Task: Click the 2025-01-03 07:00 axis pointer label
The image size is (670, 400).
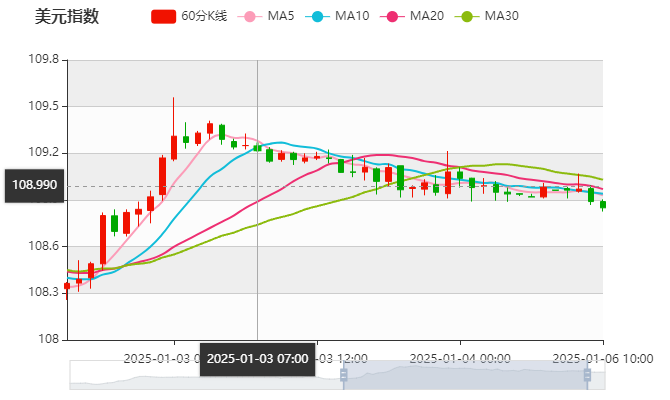Action: pyautogui.click(x=258, y=358)
